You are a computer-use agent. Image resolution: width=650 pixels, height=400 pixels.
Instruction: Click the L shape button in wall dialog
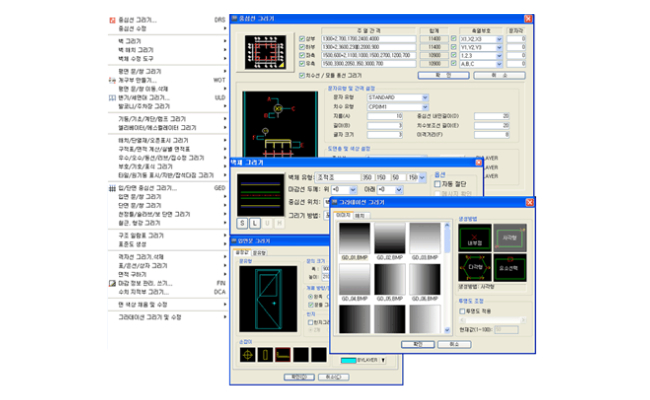(x=253, y=221)
